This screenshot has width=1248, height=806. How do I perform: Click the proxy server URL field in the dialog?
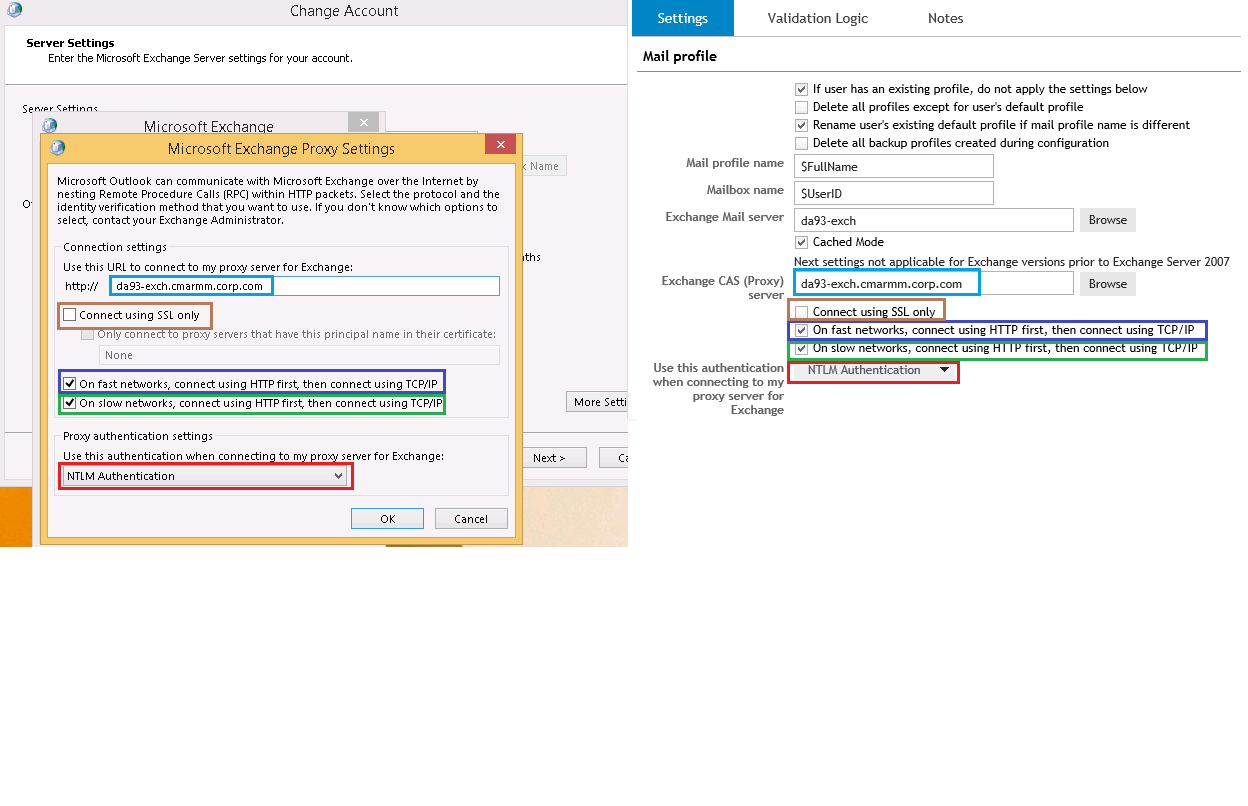(305, 286)
